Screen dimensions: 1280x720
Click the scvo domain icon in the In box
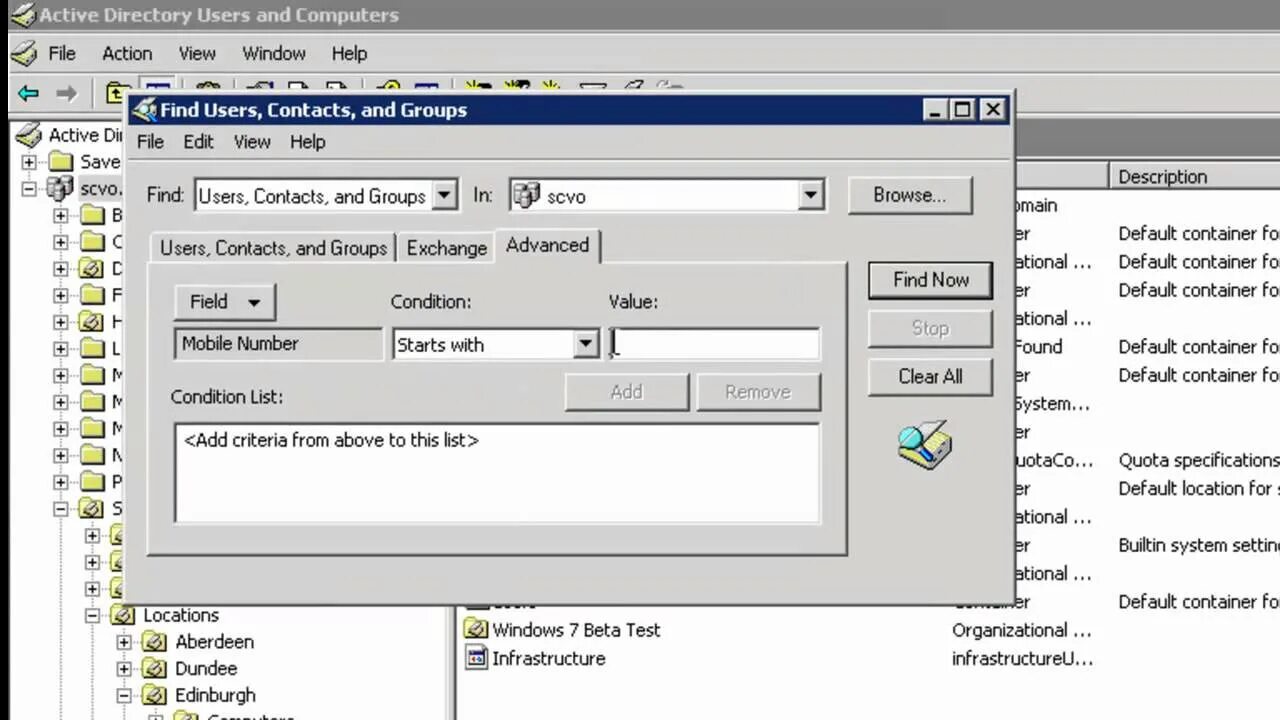[x=527, y=196]
